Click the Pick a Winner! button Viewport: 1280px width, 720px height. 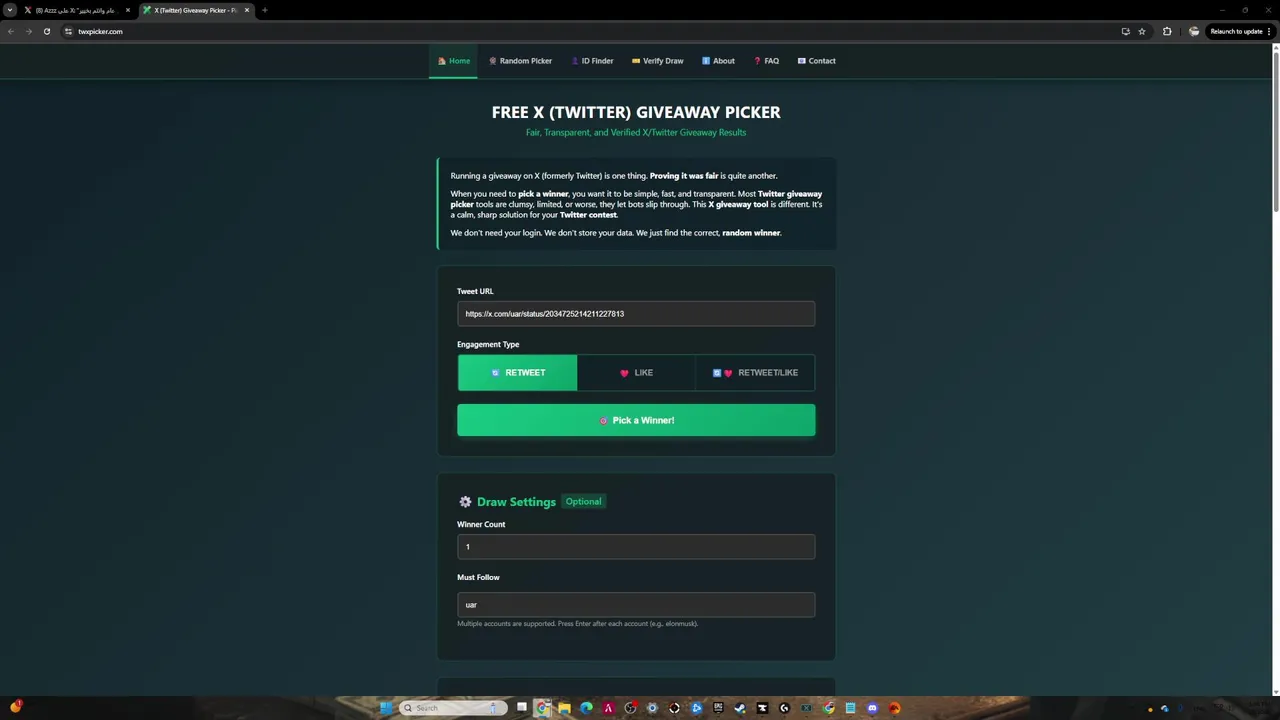636,420
